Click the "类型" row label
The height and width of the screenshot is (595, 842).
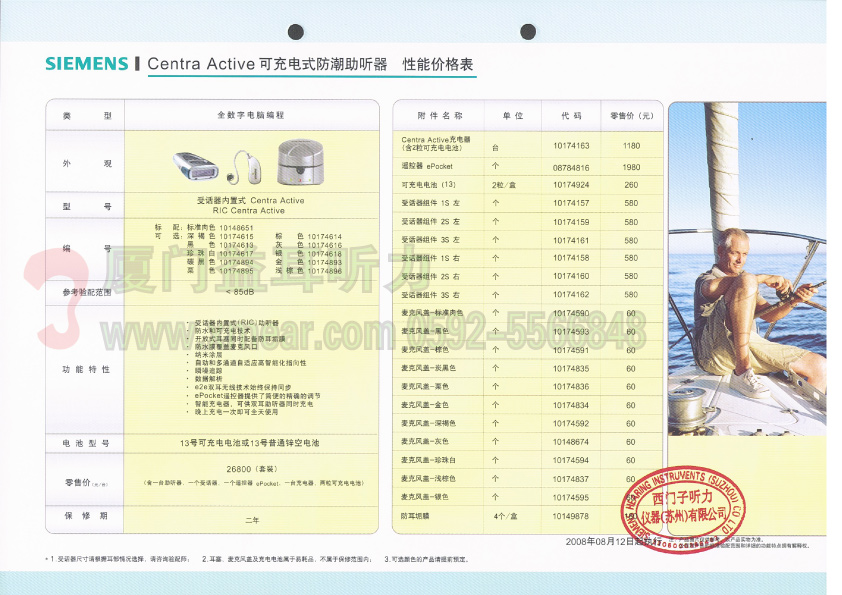[86, 115]
